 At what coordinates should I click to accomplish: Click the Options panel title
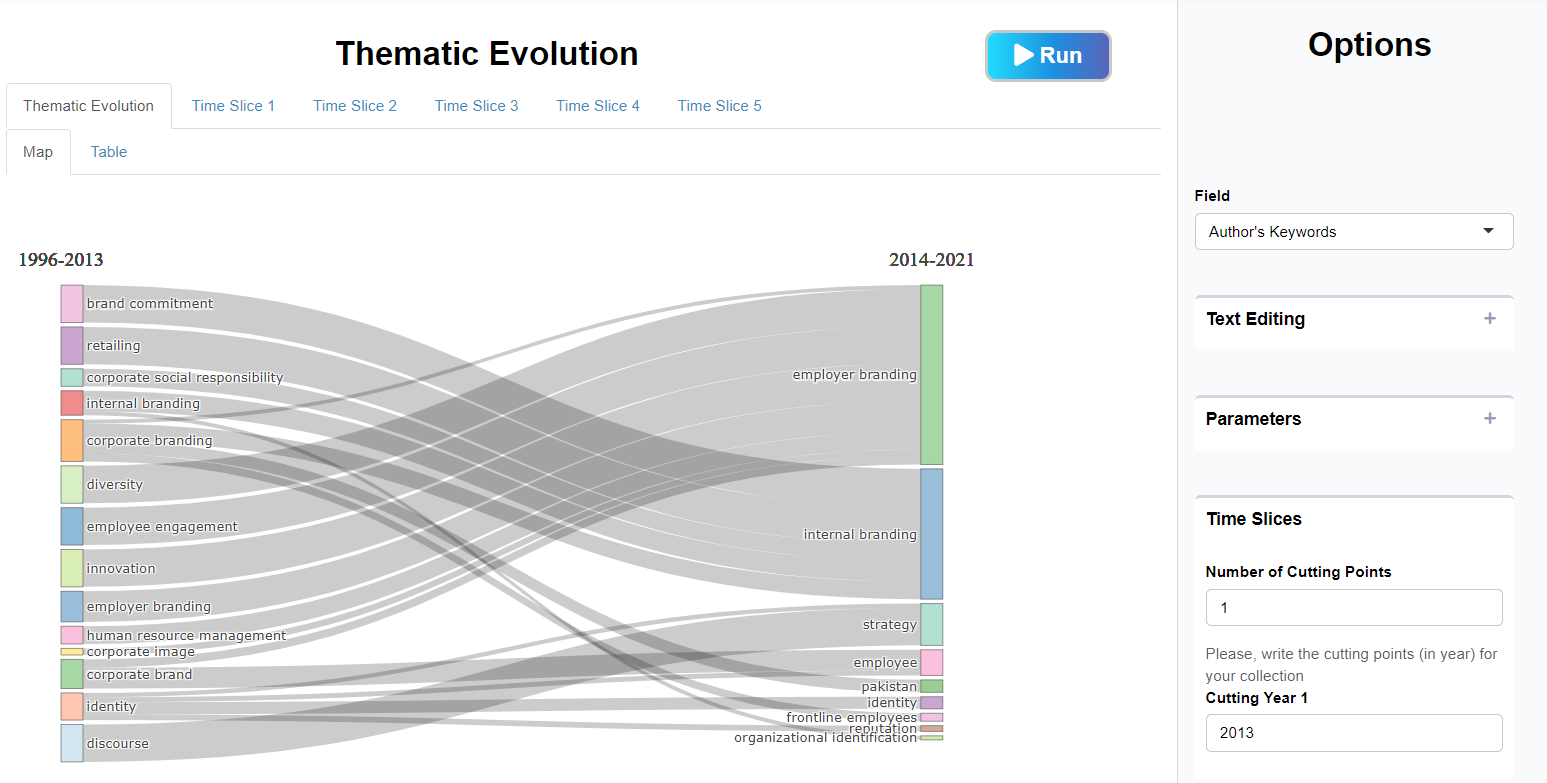(x=1369, y=45)
